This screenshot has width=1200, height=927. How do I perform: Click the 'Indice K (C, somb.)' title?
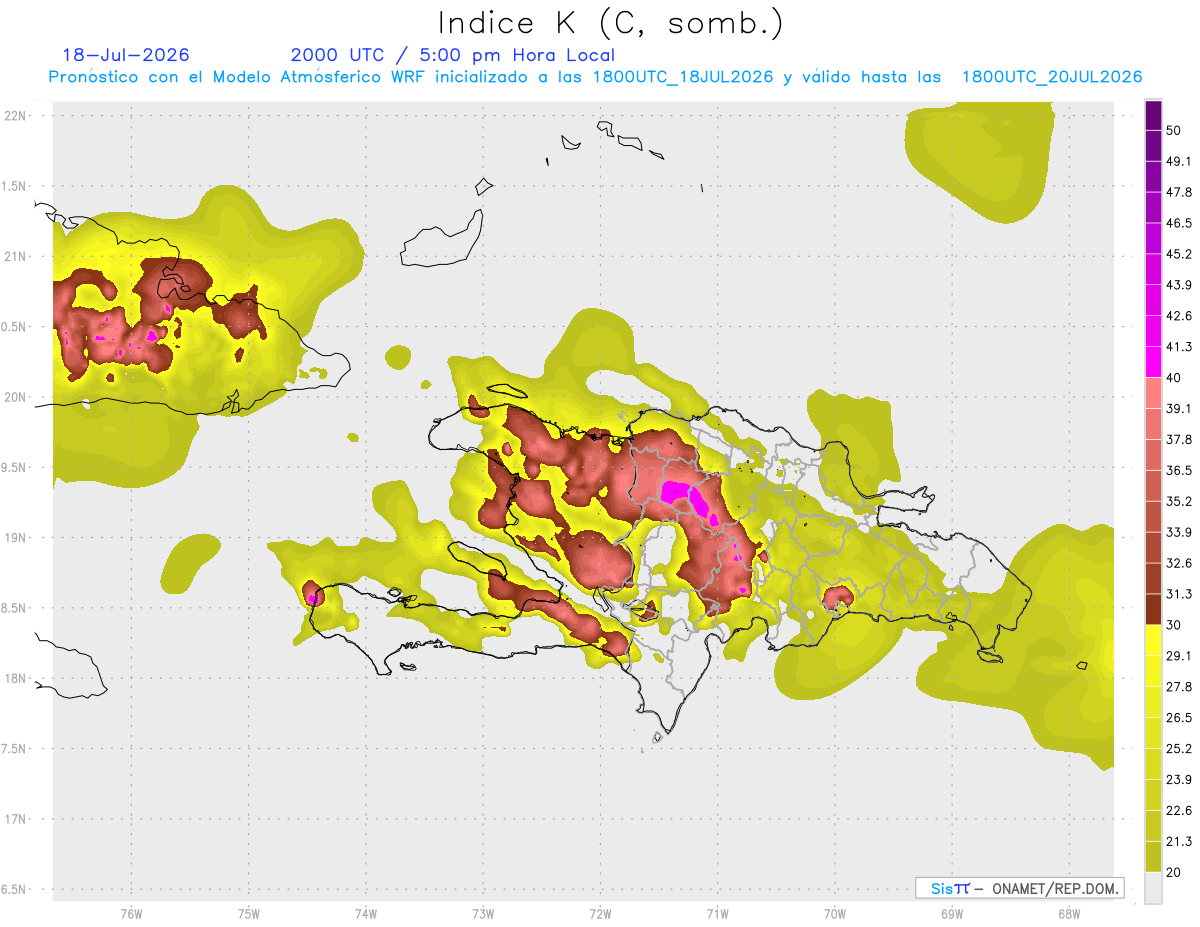(x=610, y=23)
